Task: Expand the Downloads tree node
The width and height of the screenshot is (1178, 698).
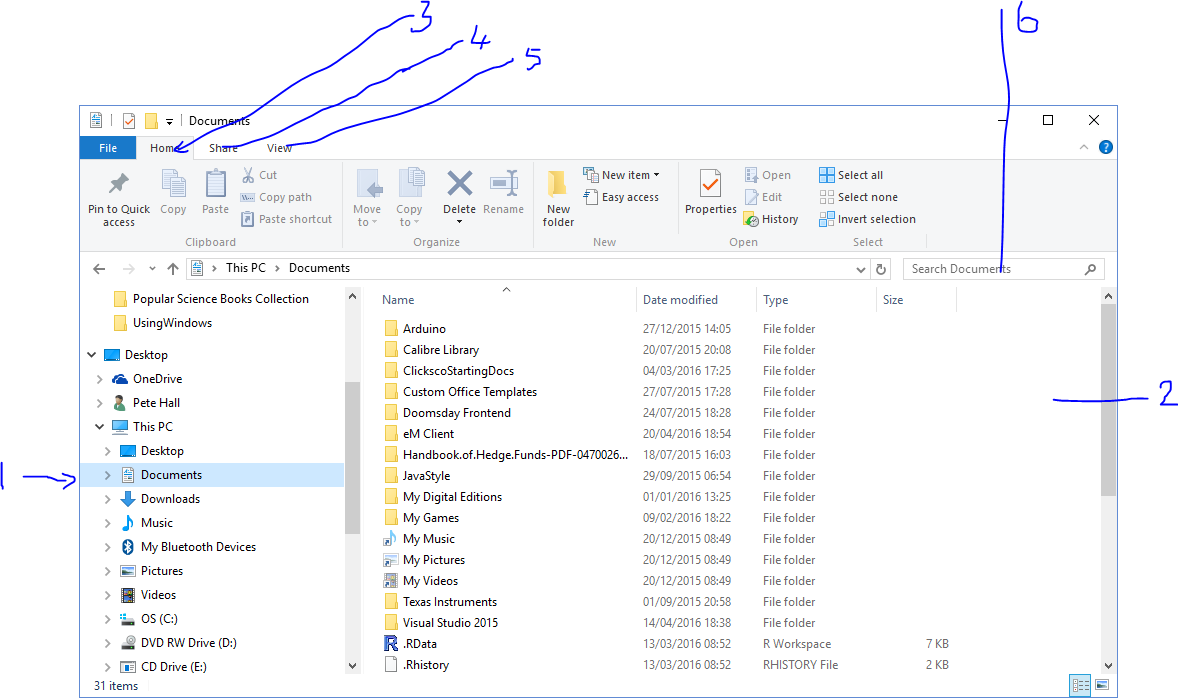Action: [107, 499]
